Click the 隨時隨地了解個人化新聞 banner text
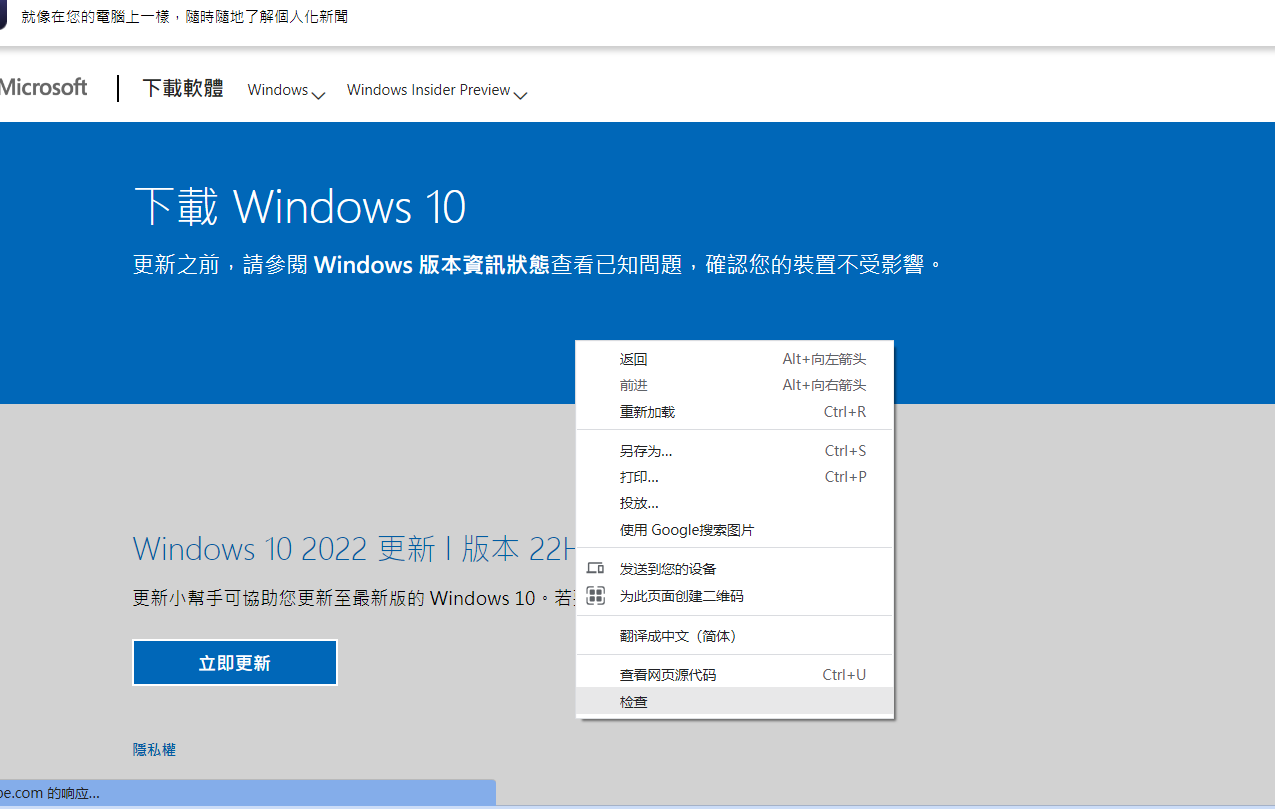This screenshot has height=809, width=1275. point(185,17)
